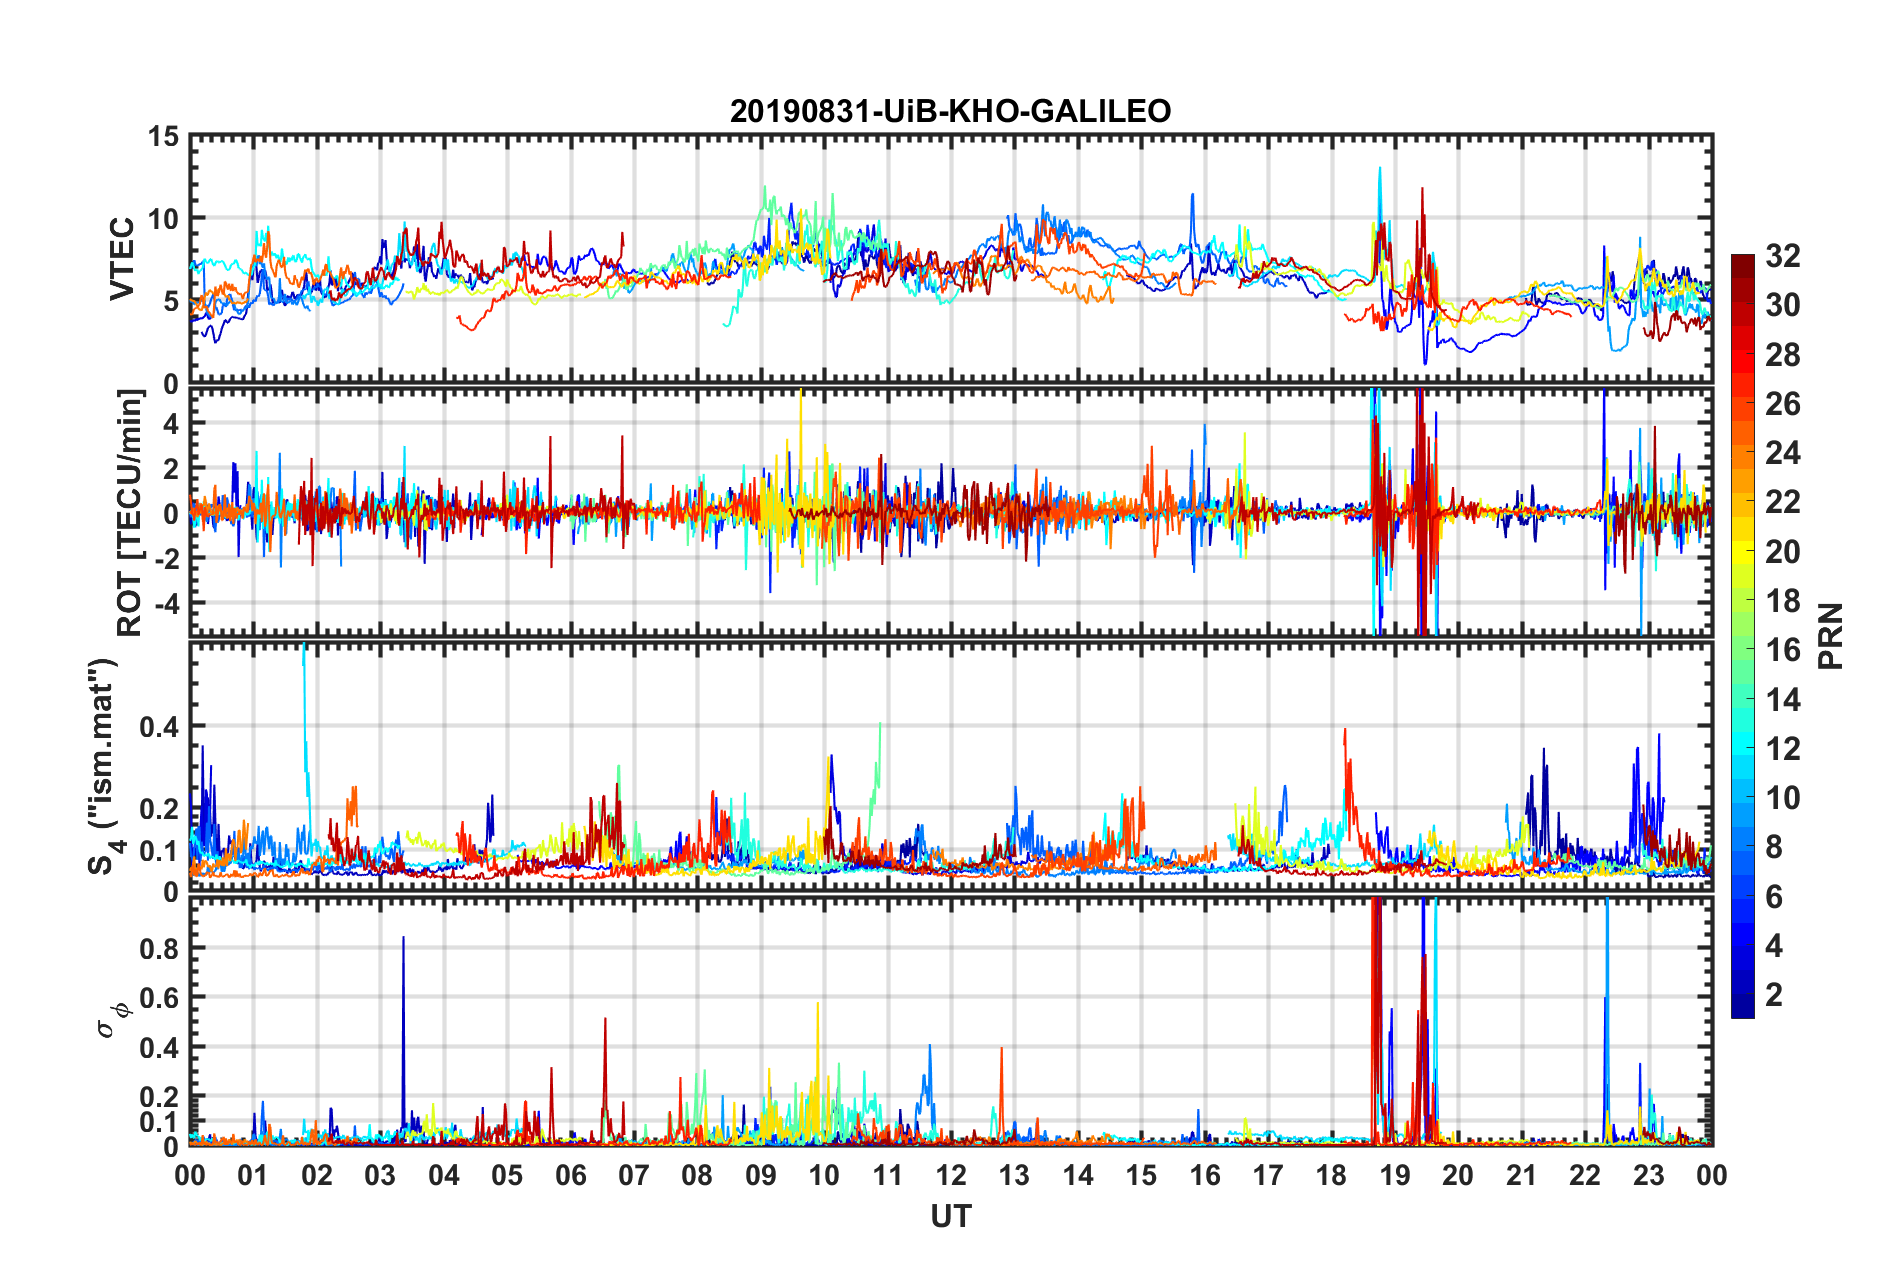Click the 18 tick on PRN colorbar
Viewport: 1902px width, 1272px height.
[x=1783, y=601]
